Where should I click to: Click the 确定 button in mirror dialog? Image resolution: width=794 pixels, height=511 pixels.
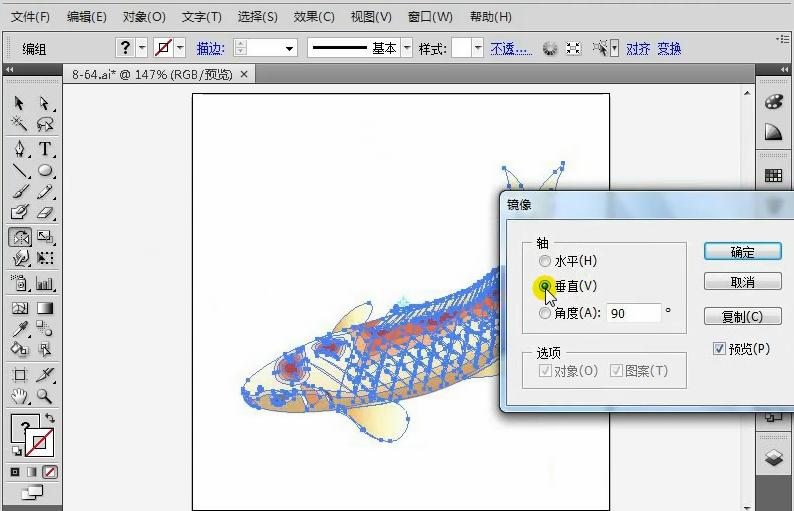point(742,252)
